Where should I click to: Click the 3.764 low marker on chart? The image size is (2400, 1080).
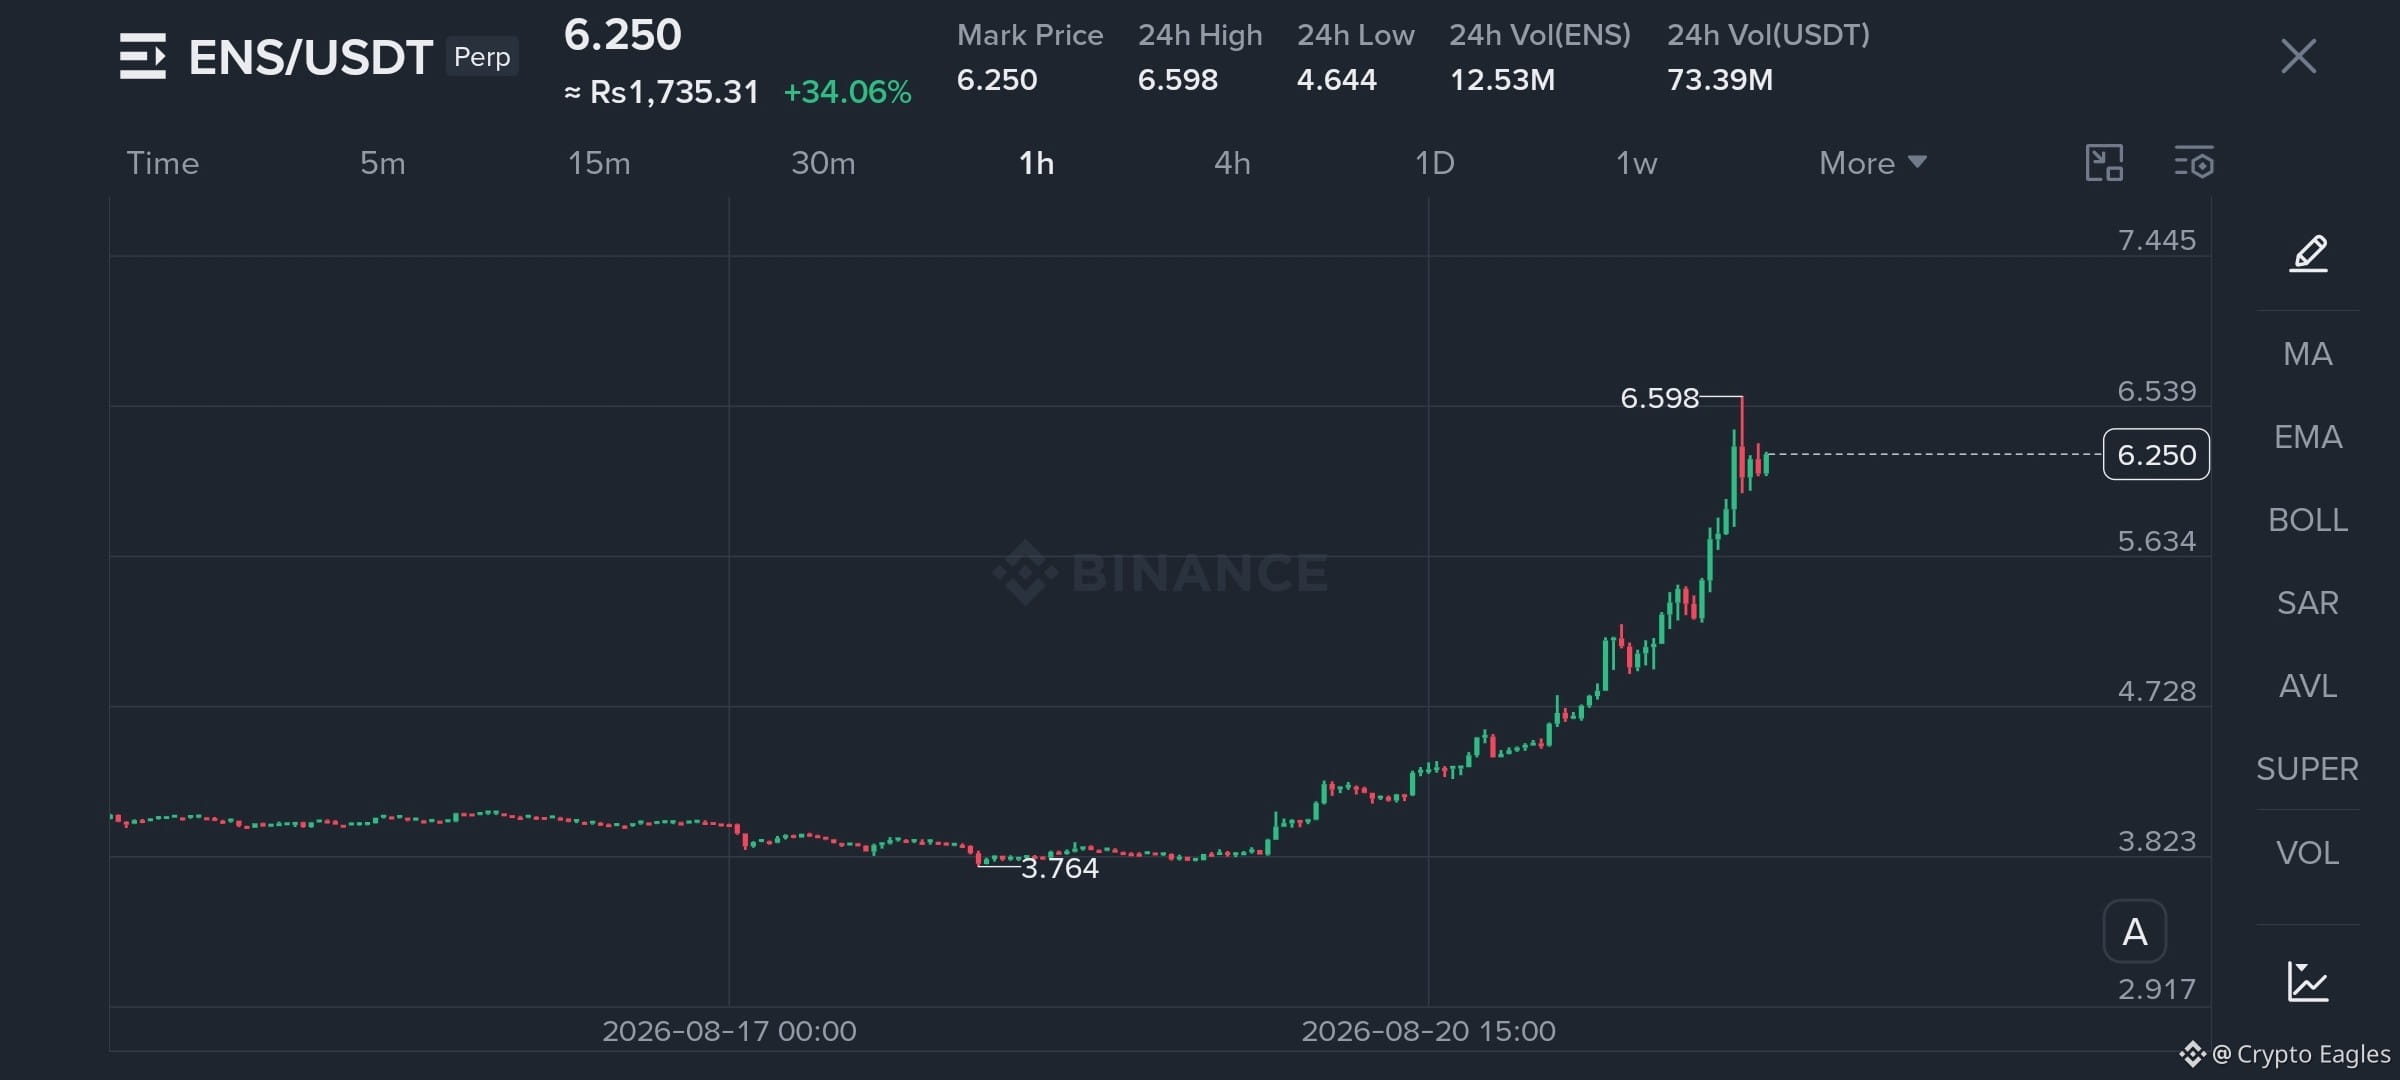pyautogui.click(x=1060, y=868)
